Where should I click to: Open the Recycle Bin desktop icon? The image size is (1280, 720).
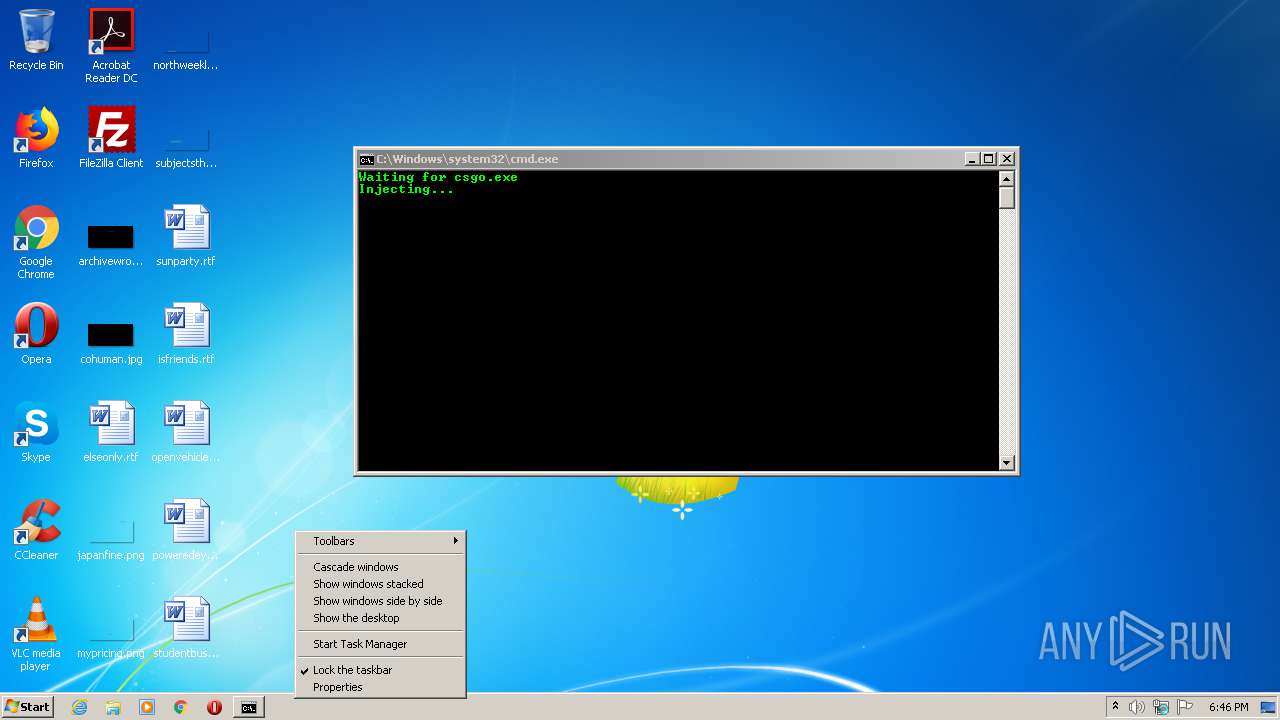[36, 41]
